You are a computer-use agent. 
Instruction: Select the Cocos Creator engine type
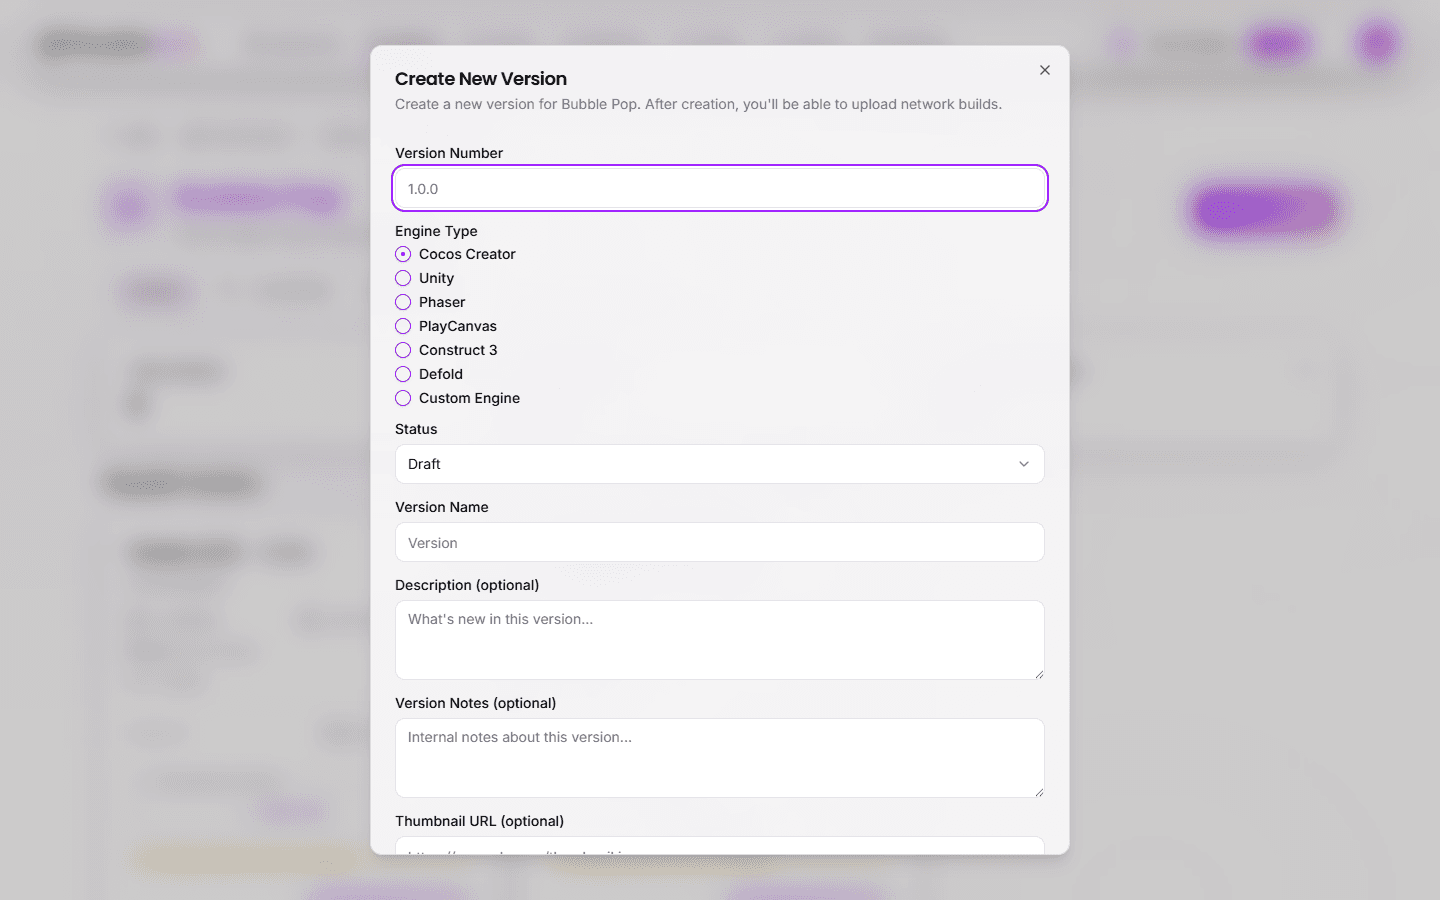(x=403, y=254)
